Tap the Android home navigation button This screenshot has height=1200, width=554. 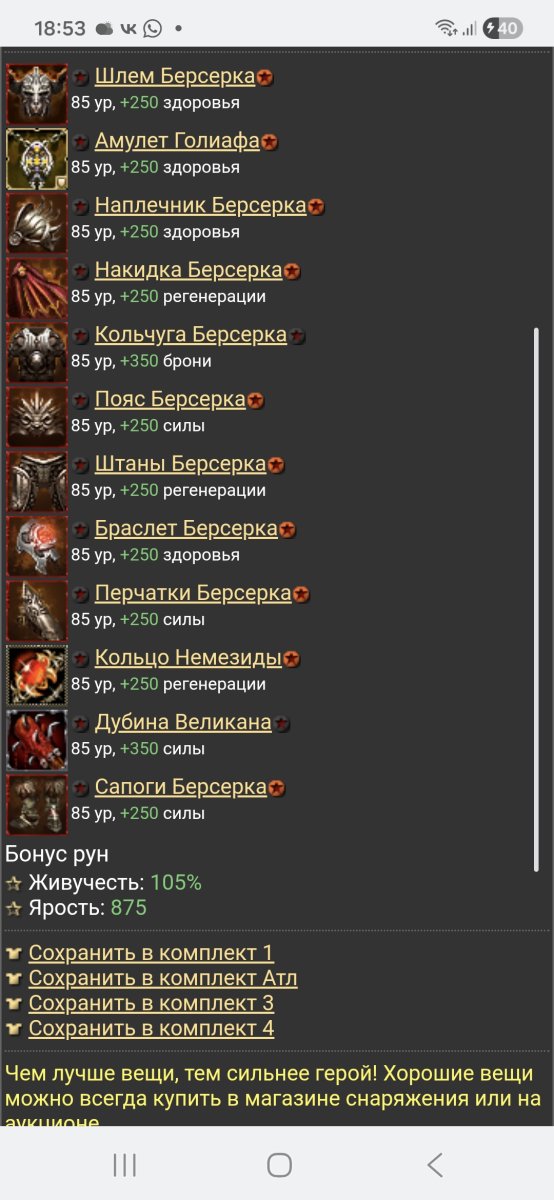point(279,1164)
